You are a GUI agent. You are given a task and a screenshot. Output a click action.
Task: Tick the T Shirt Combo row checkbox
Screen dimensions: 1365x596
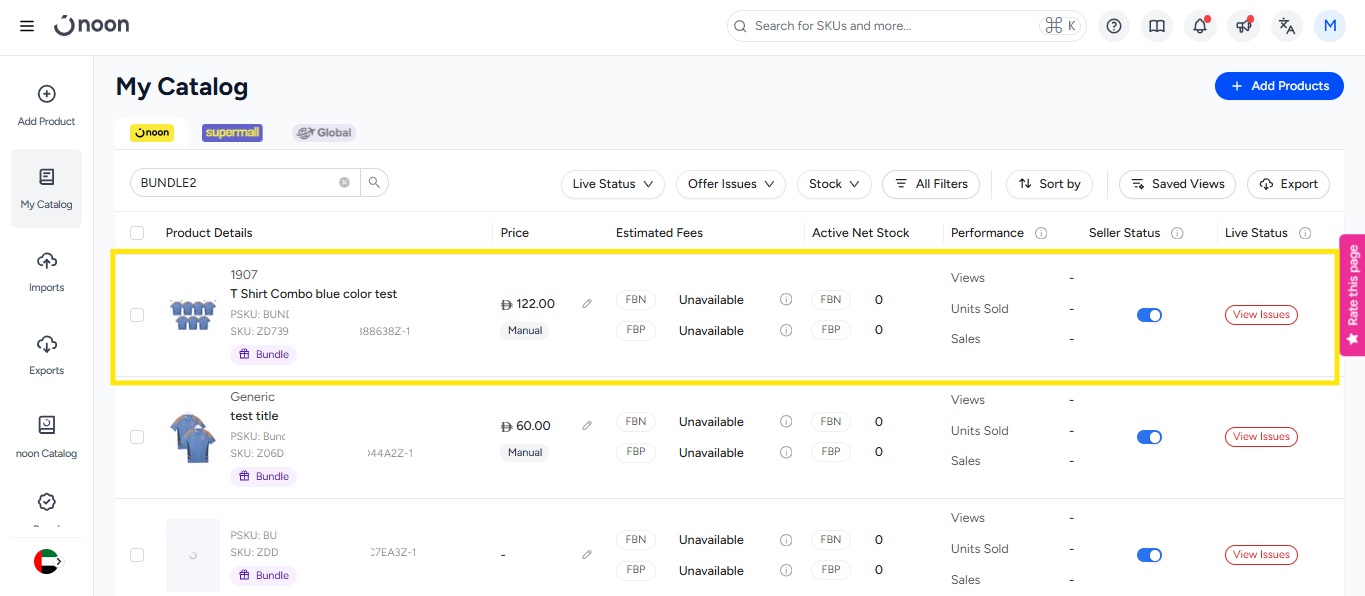point(137,315)
